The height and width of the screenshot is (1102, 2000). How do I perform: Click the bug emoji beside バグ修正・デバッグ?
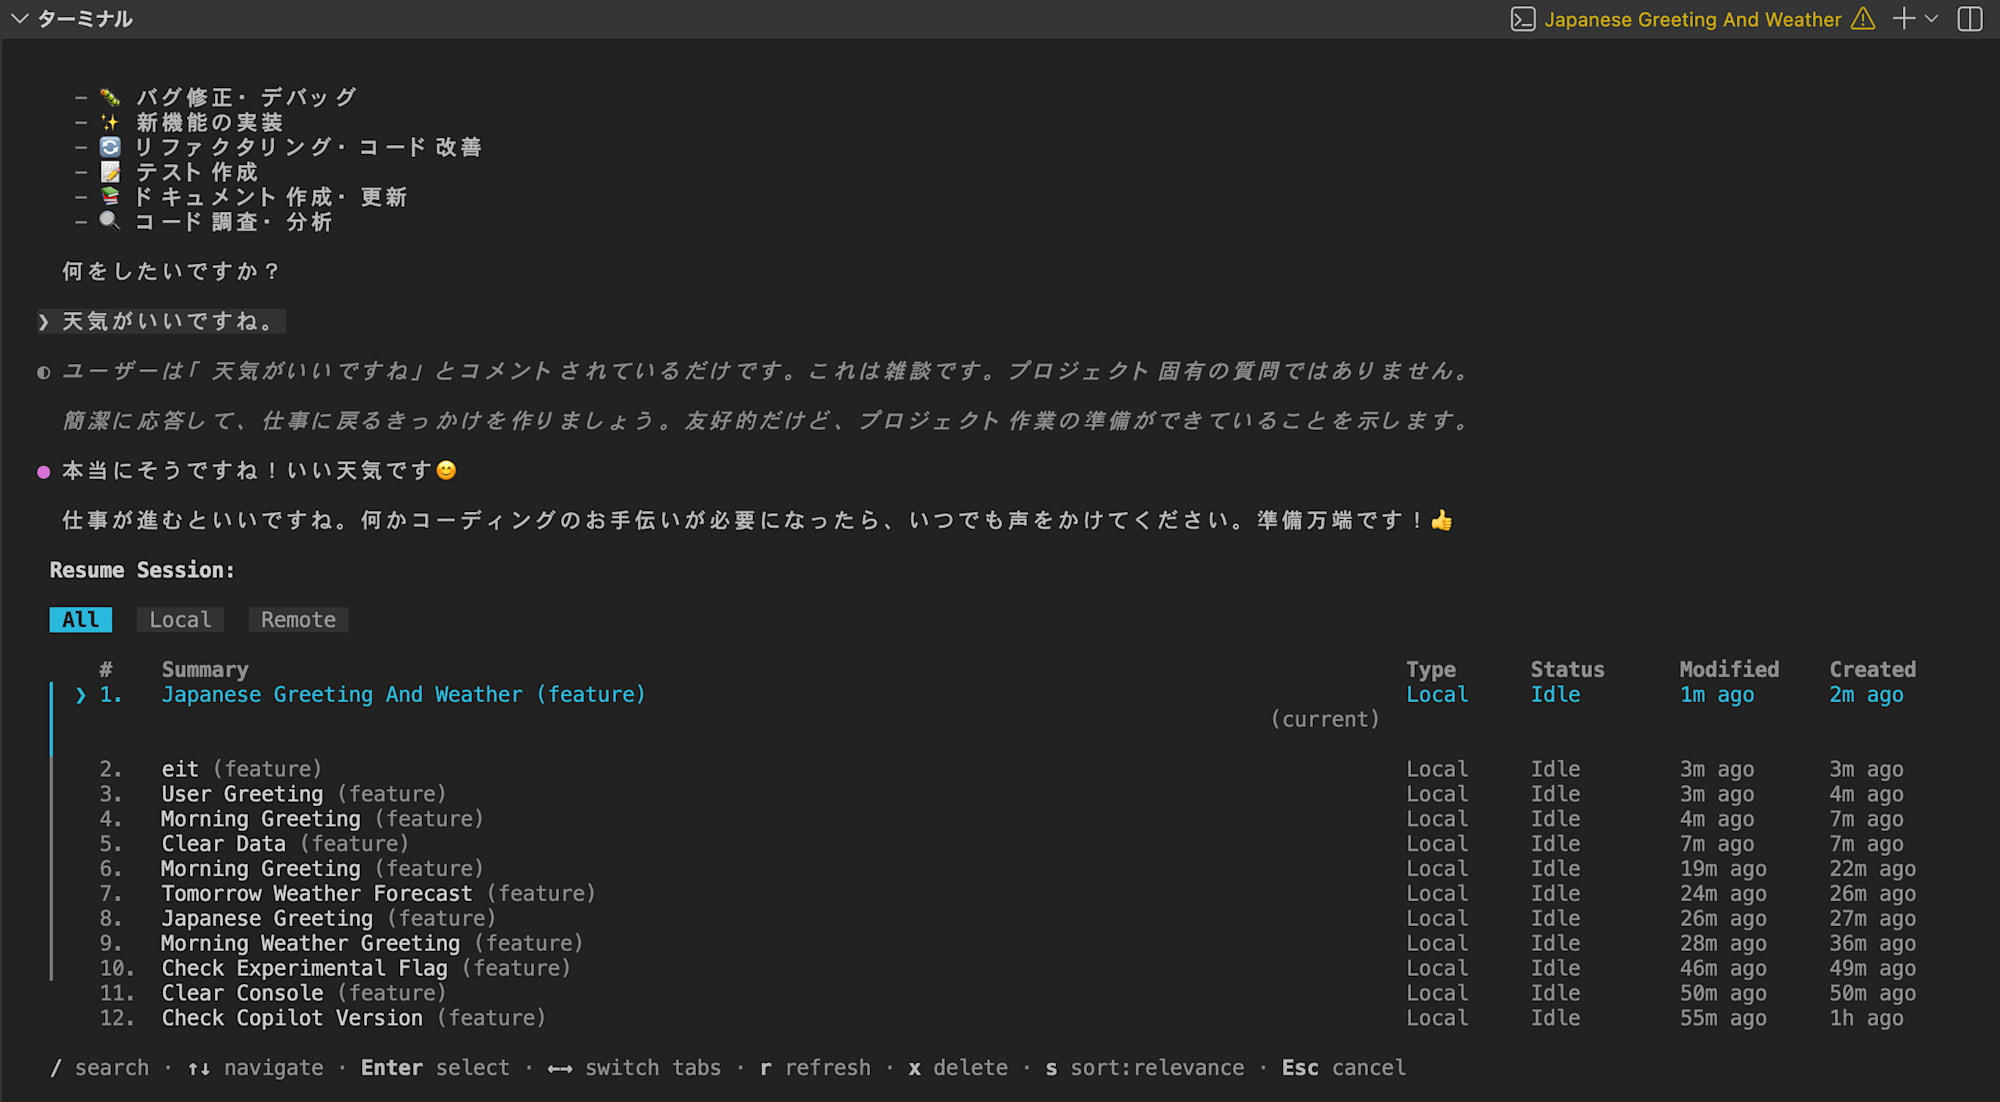pos(110,97)
